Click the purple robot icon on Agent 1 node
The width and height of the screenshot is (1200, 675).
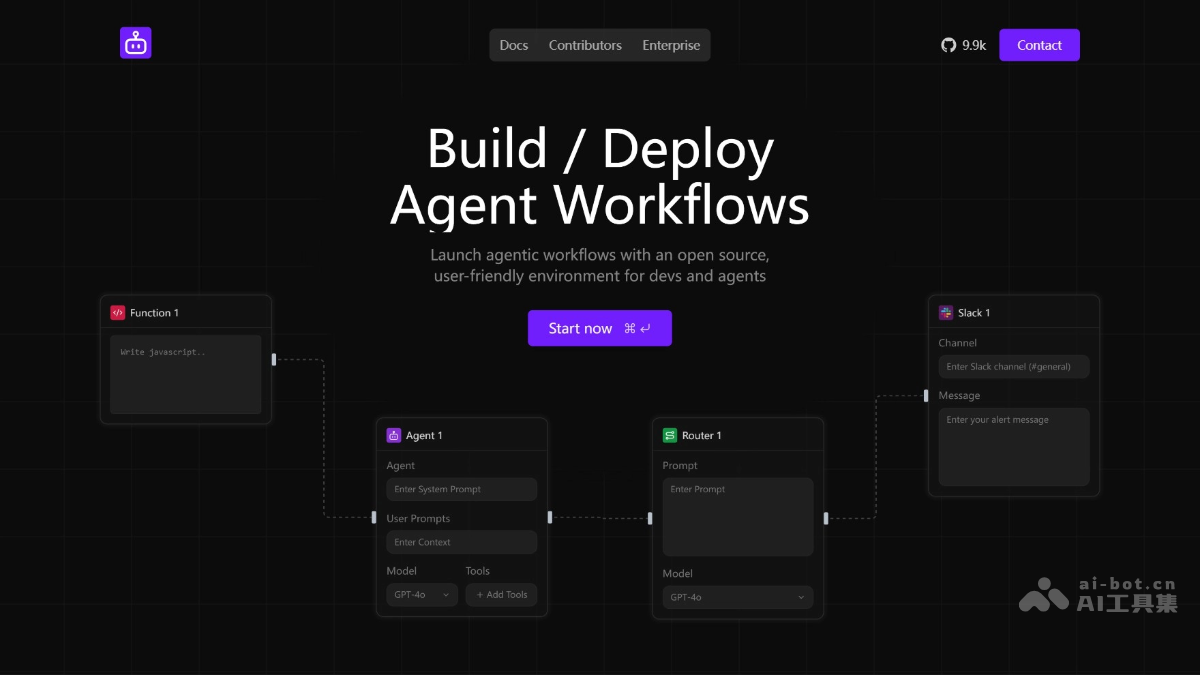pyautogui.click(x=394, y=435)
